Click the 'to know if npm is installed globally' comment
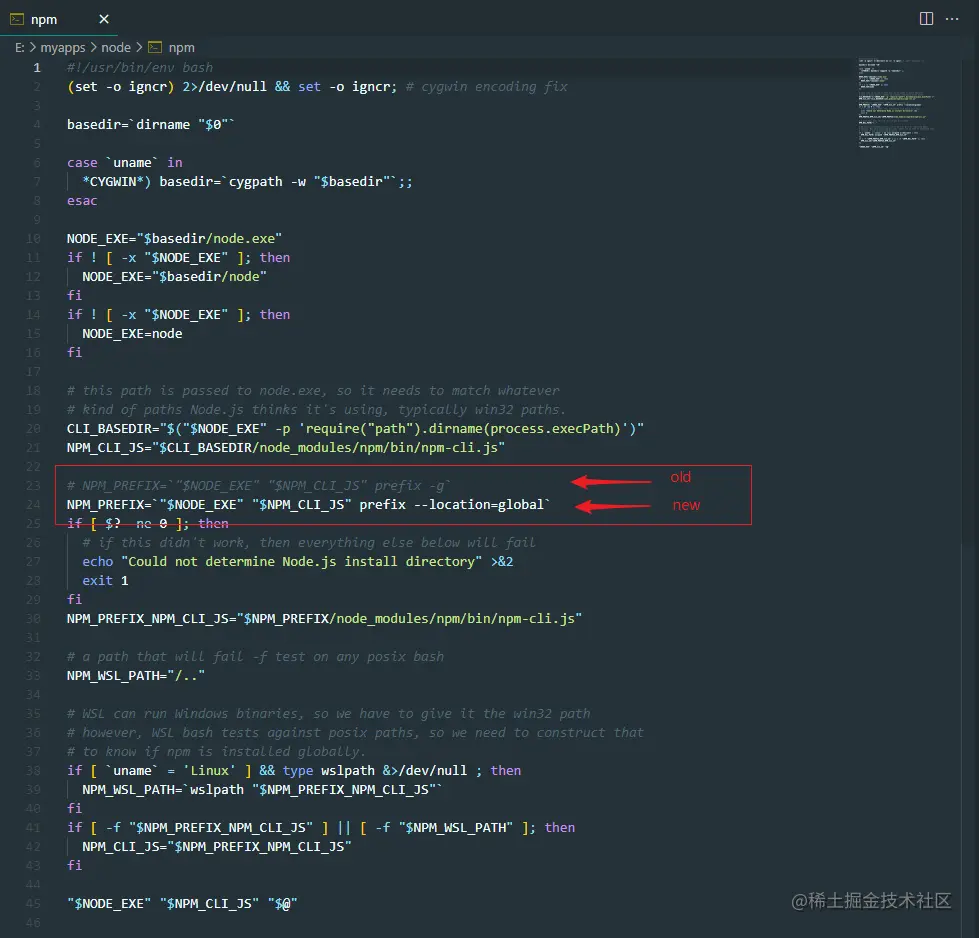979x938 pixels. click(x=217, y=752)
